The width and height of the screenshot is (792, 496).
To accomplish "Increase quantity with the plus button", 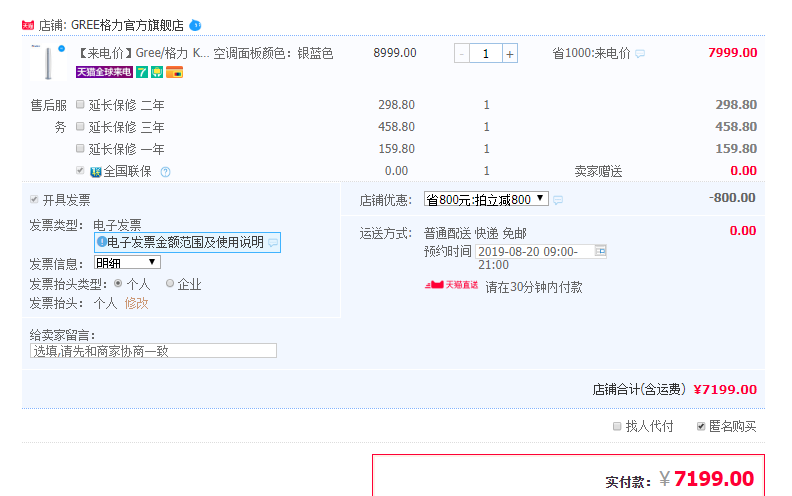I will [x=510, y=54].
